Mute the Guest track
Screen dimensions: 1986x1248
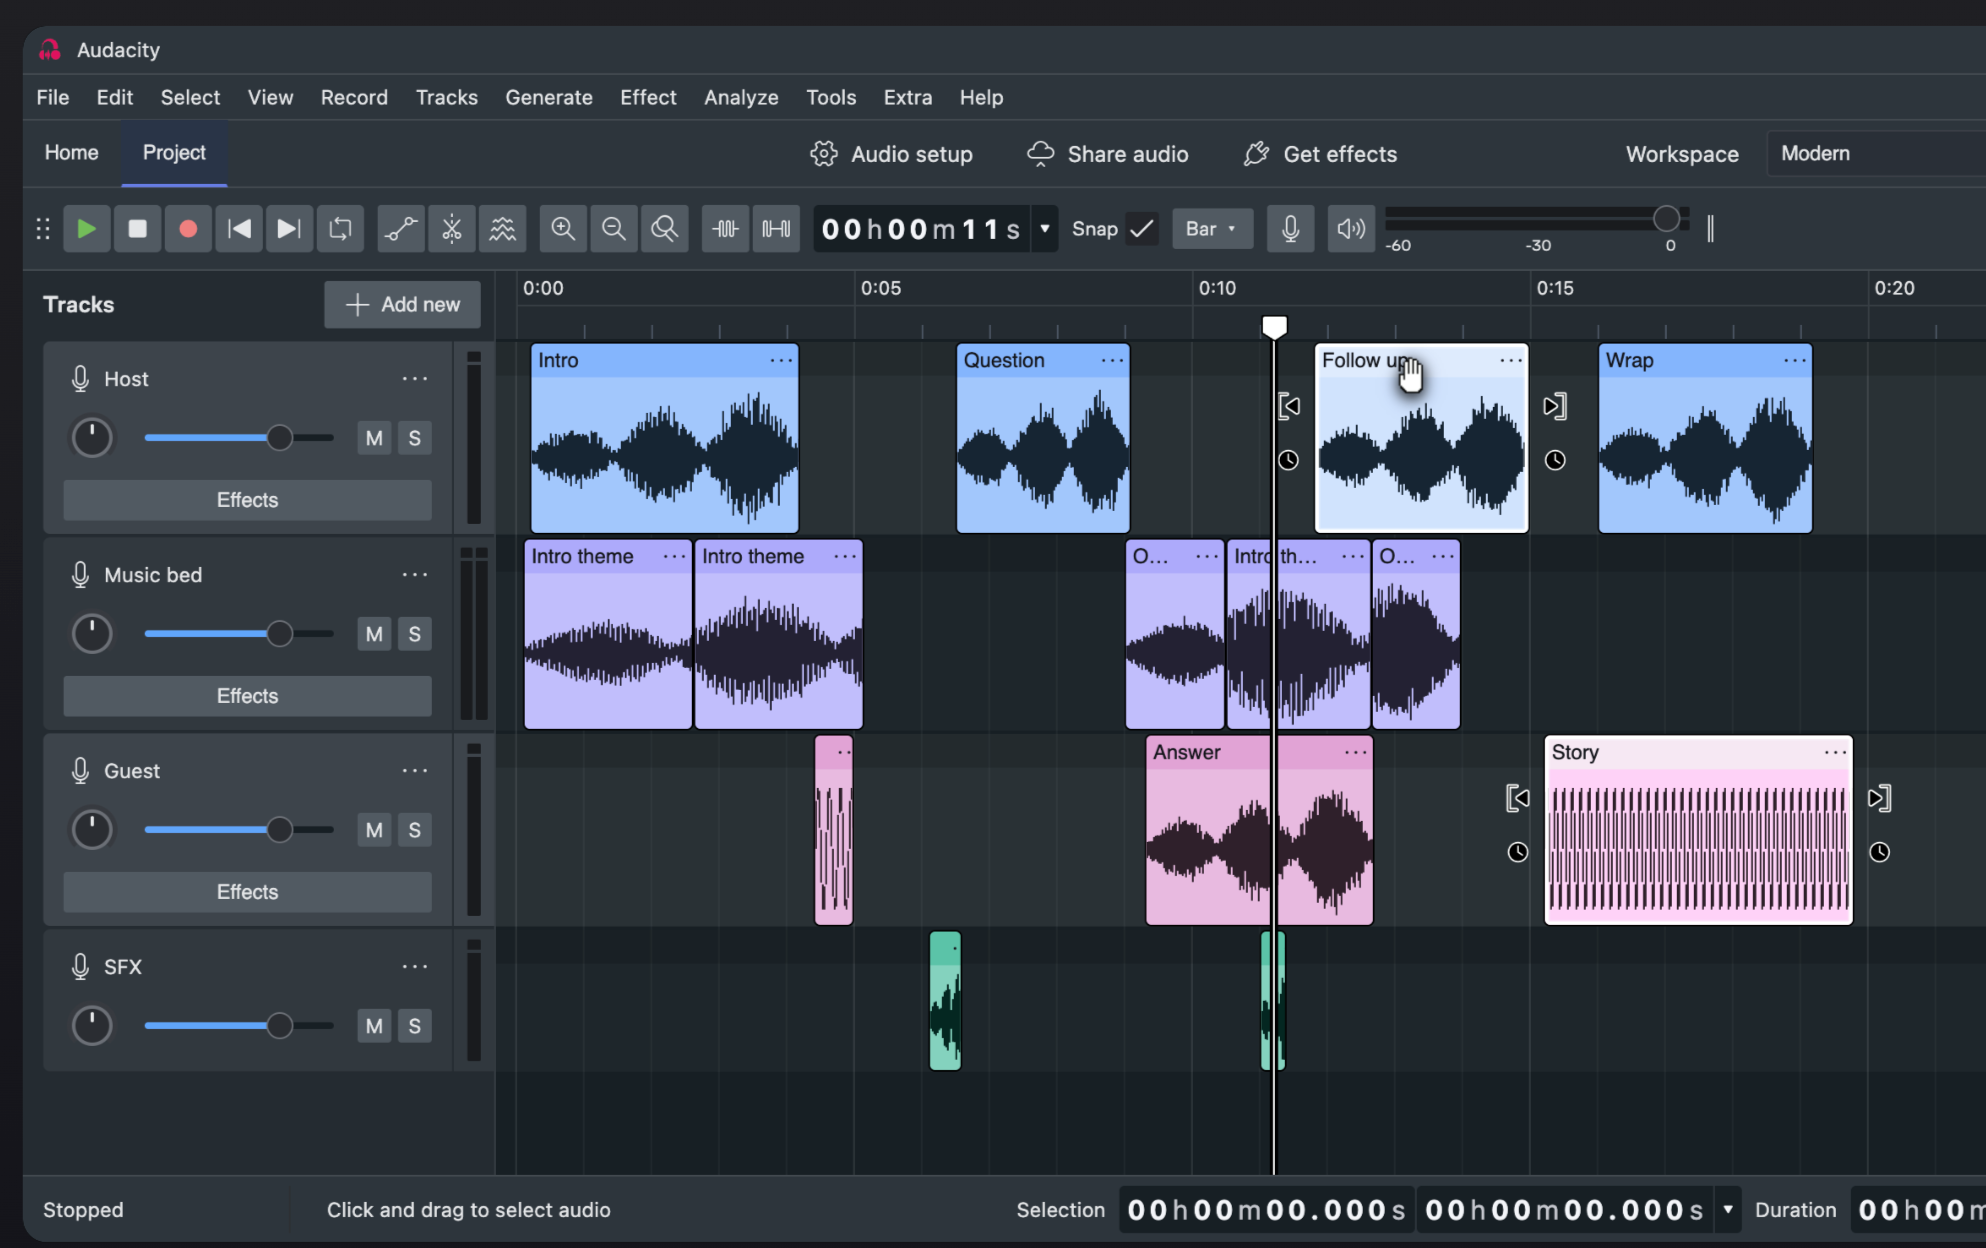point(374,830)
